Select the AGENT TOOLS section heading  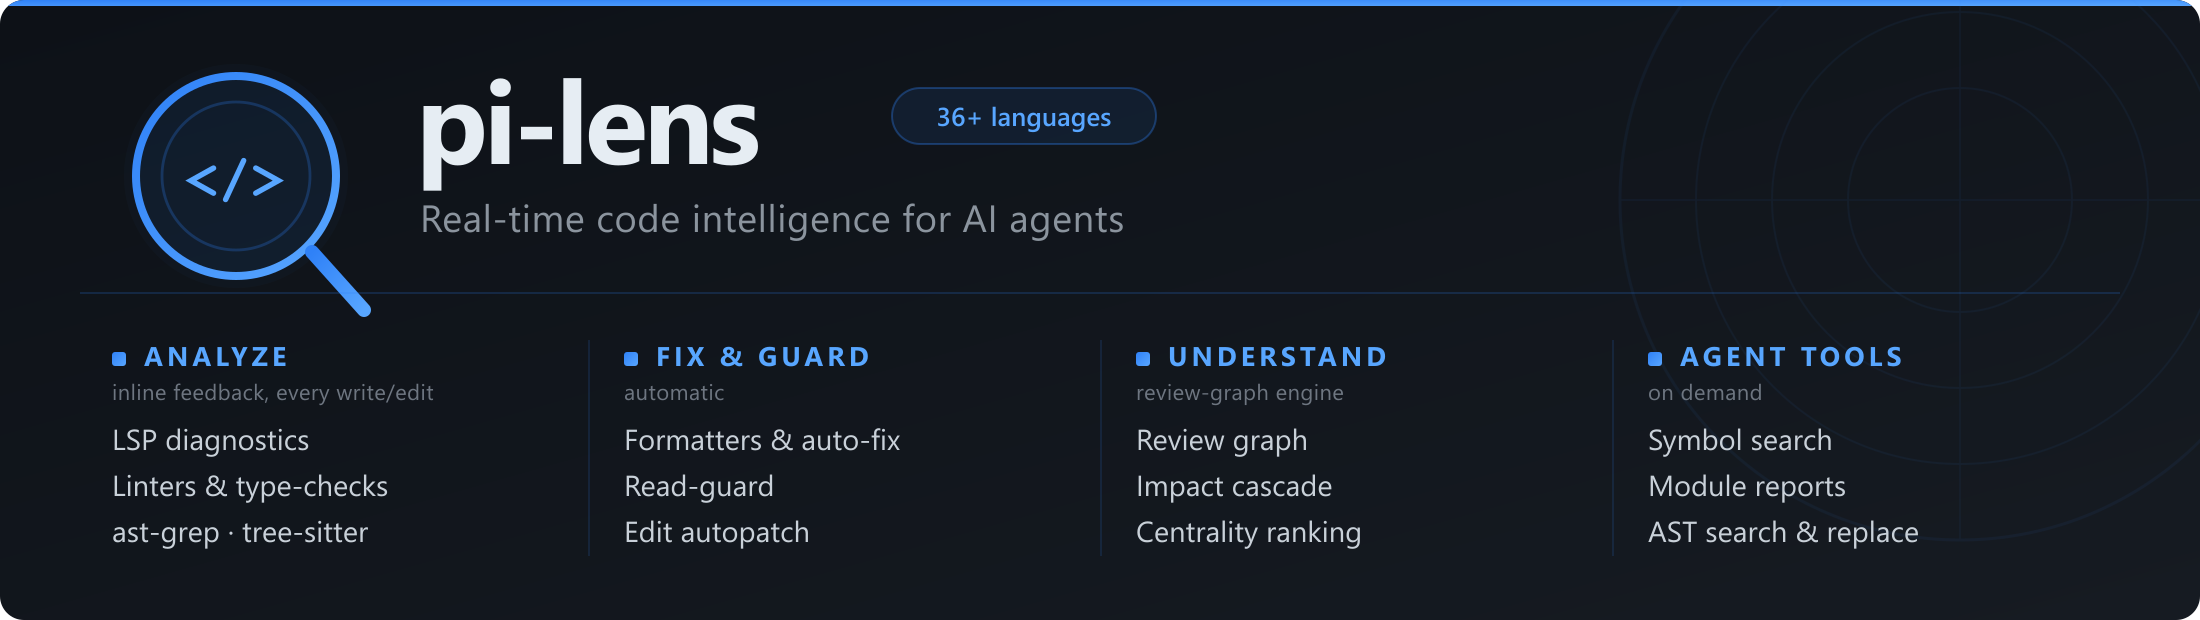click(x=1791, y=357)
